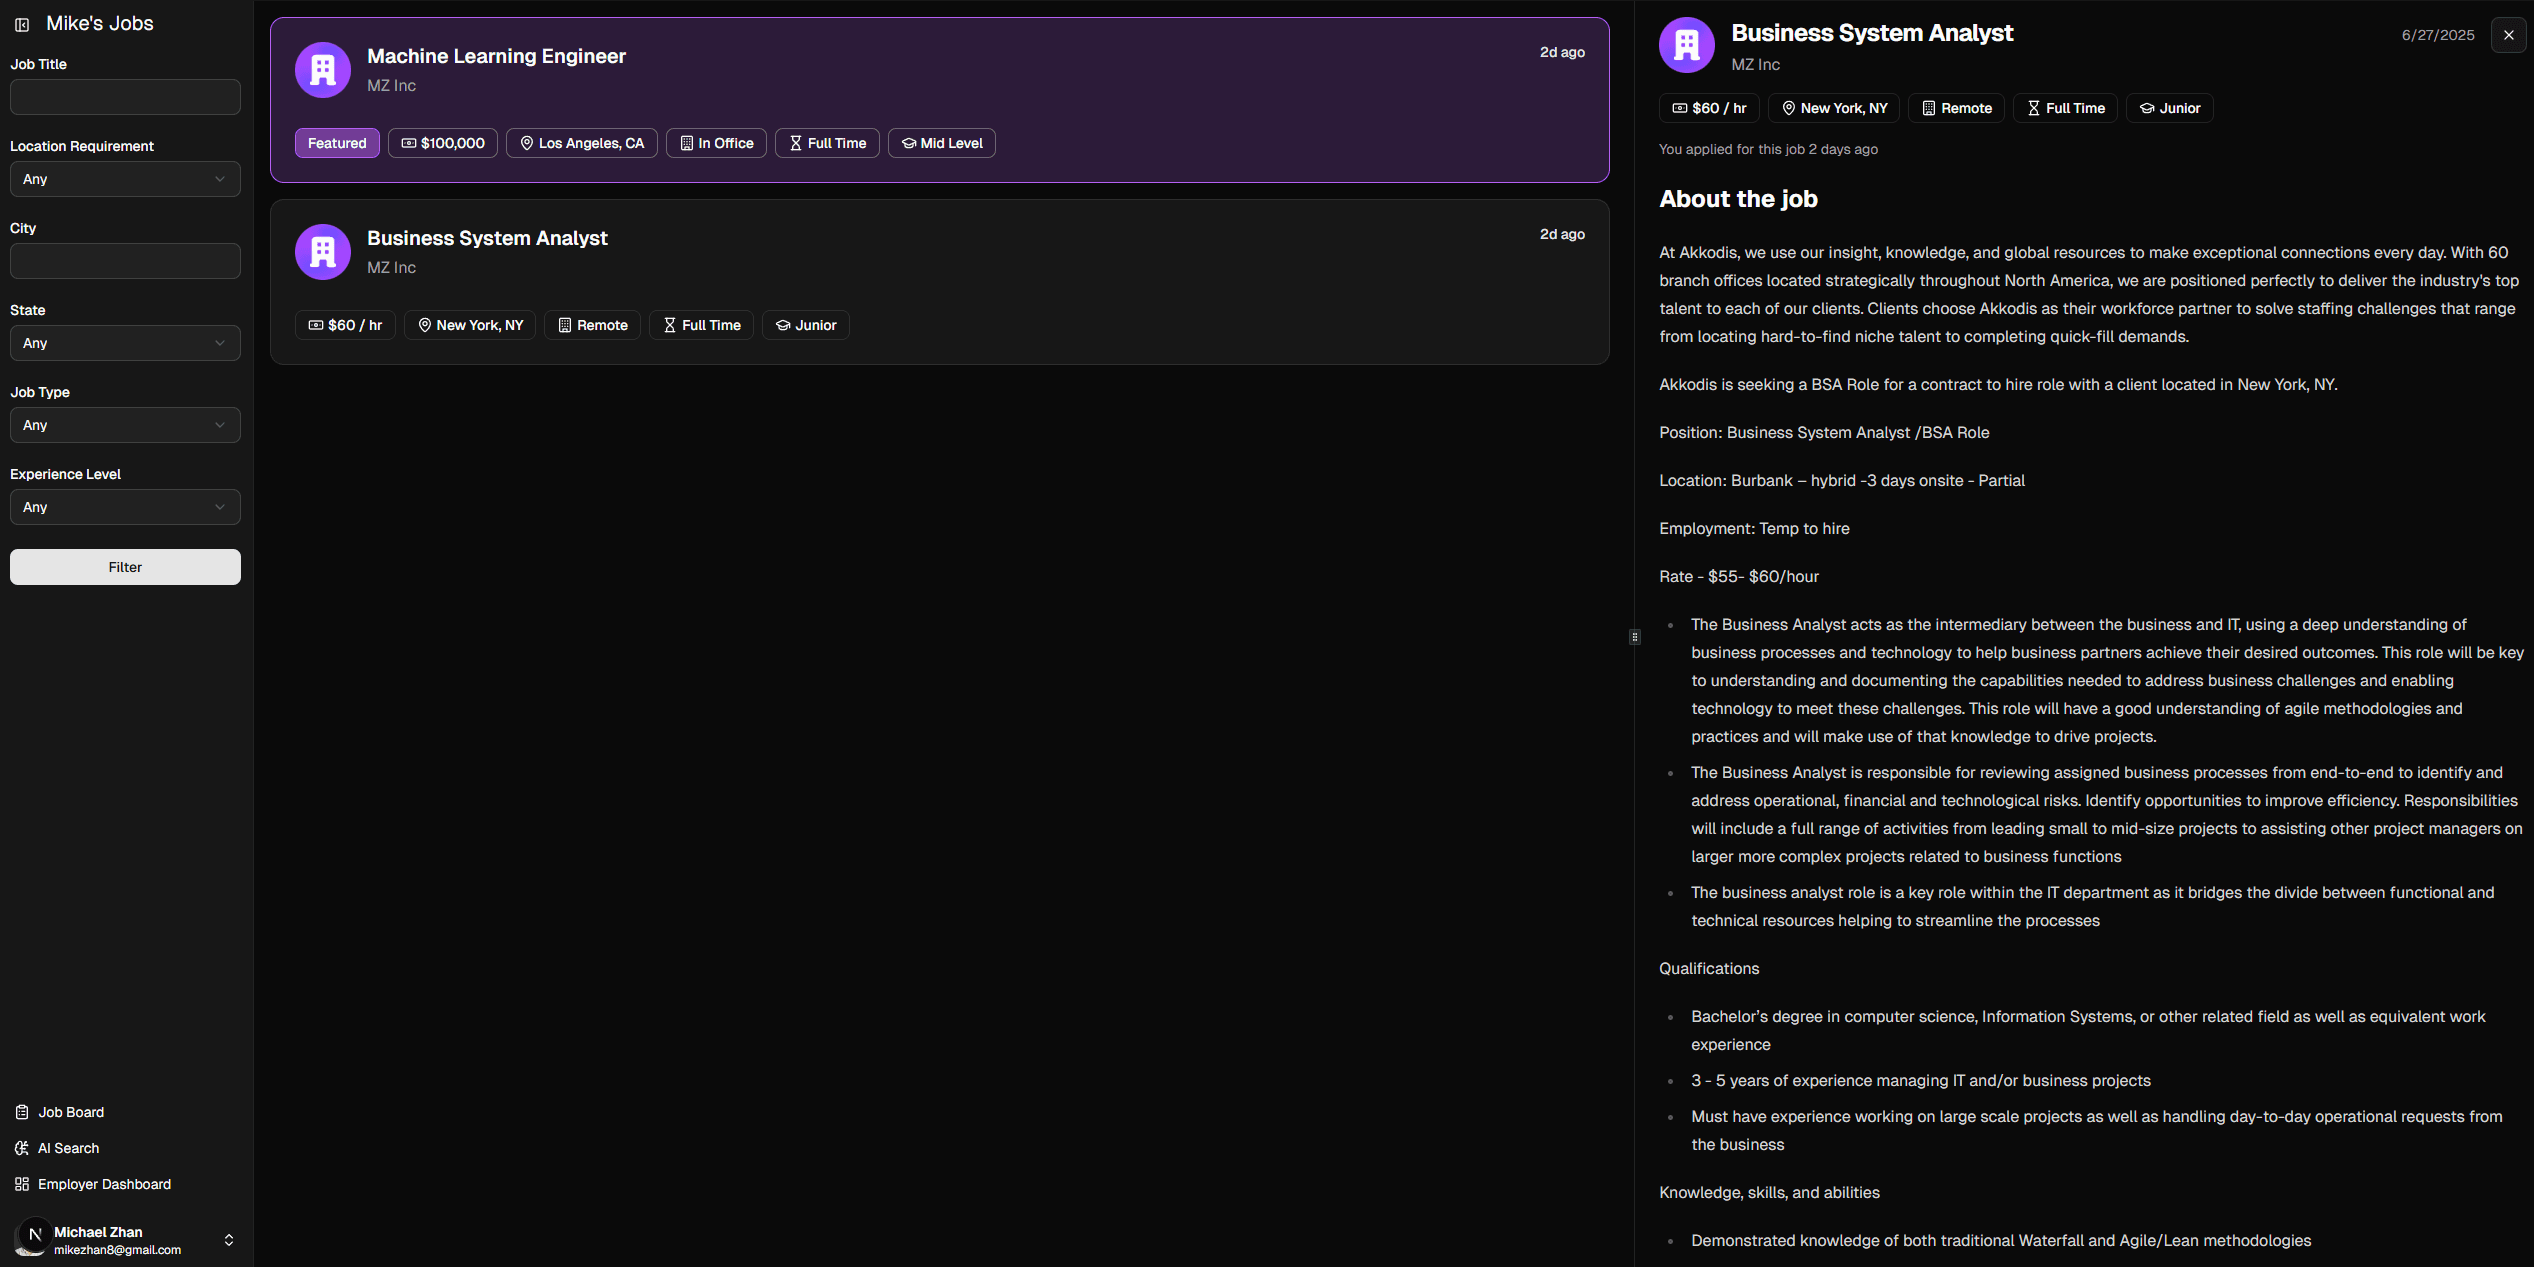Click the Full Time tag on Machine Learning Engineer card
The height and width of the screenshot is (1267, 2534).
tap(827, 143)
